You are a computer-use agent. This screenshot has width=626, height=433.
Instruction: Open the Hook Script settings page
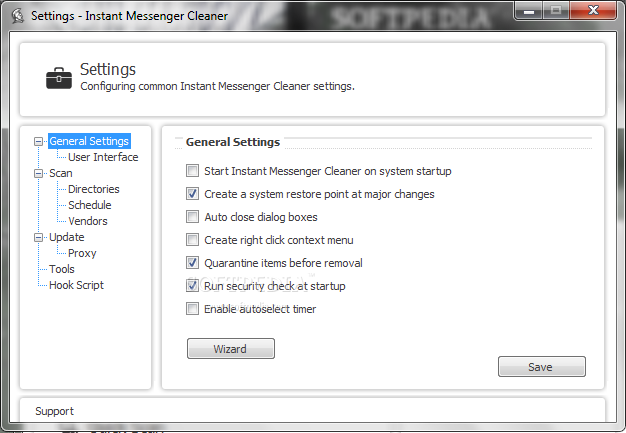click(76, 285)
